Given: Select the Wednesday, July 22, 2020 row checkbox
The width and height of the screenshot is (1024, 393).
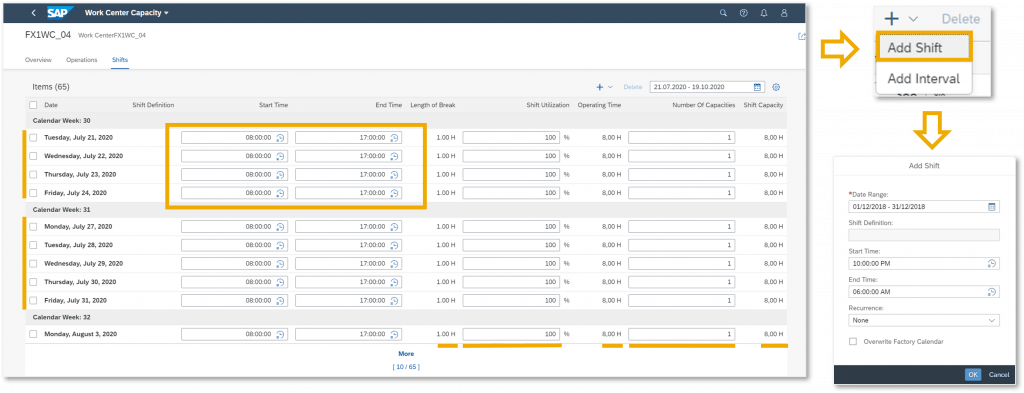Looking at the screenshot, I should tap(33, 156).
